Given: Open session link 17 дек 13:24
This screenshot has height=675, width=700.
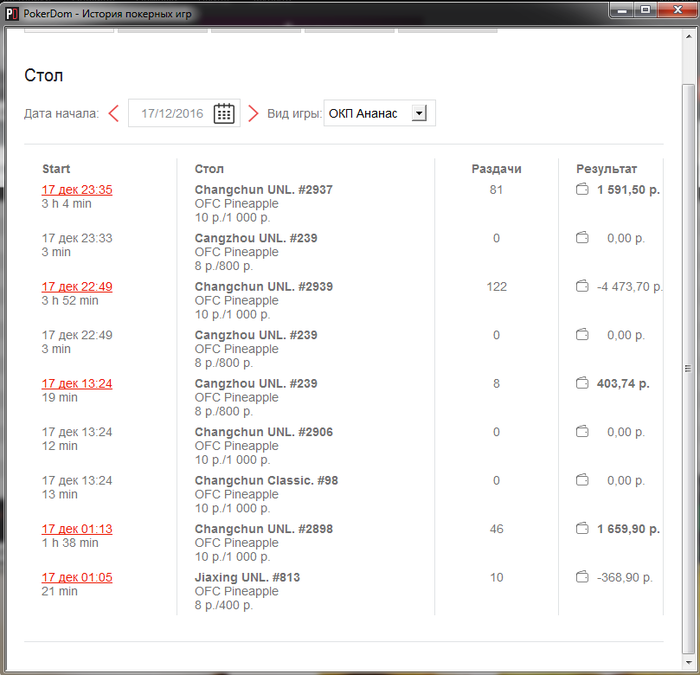Looking at the screenshot, I should click(x=77, y=383).
